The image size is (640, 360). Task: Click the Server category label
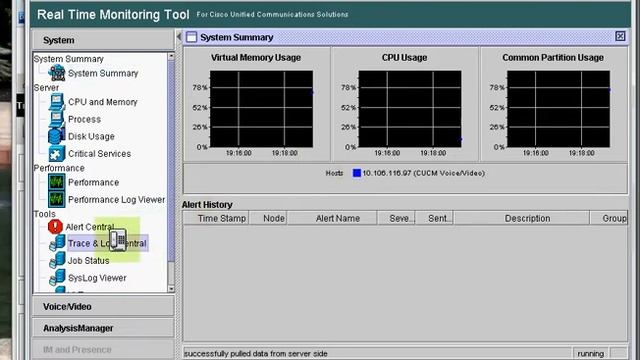click(46, 88)
